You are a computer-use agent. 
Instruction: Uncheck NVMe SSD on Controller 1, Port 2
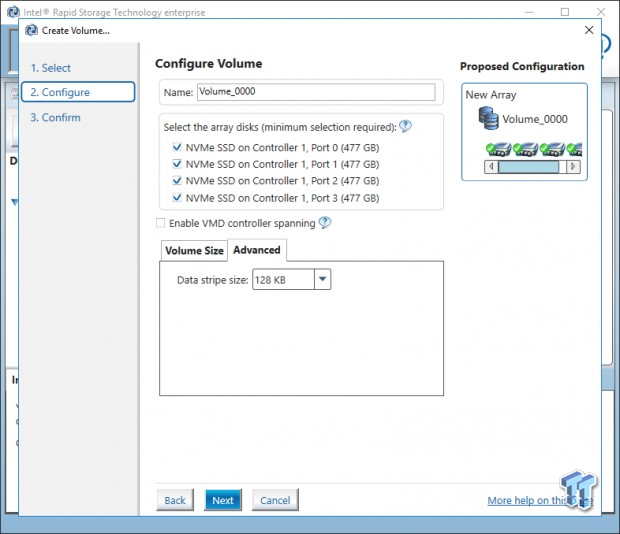(x=177, y=180)
